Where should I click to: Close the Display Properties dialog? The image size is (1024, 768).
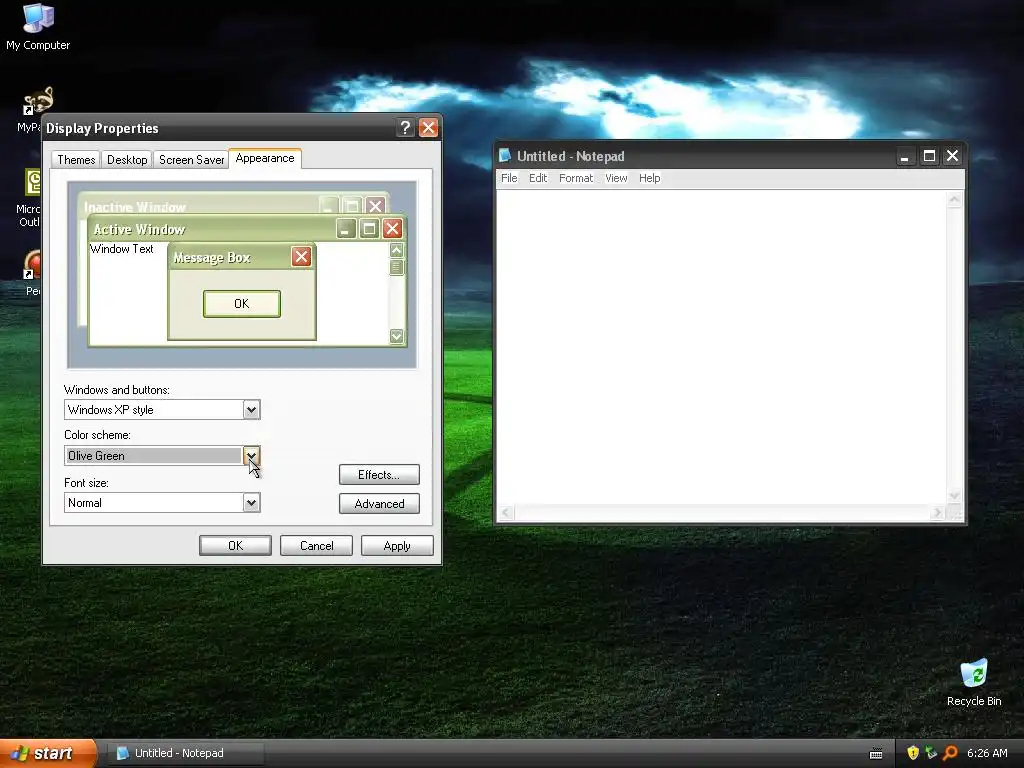[428, 127]
